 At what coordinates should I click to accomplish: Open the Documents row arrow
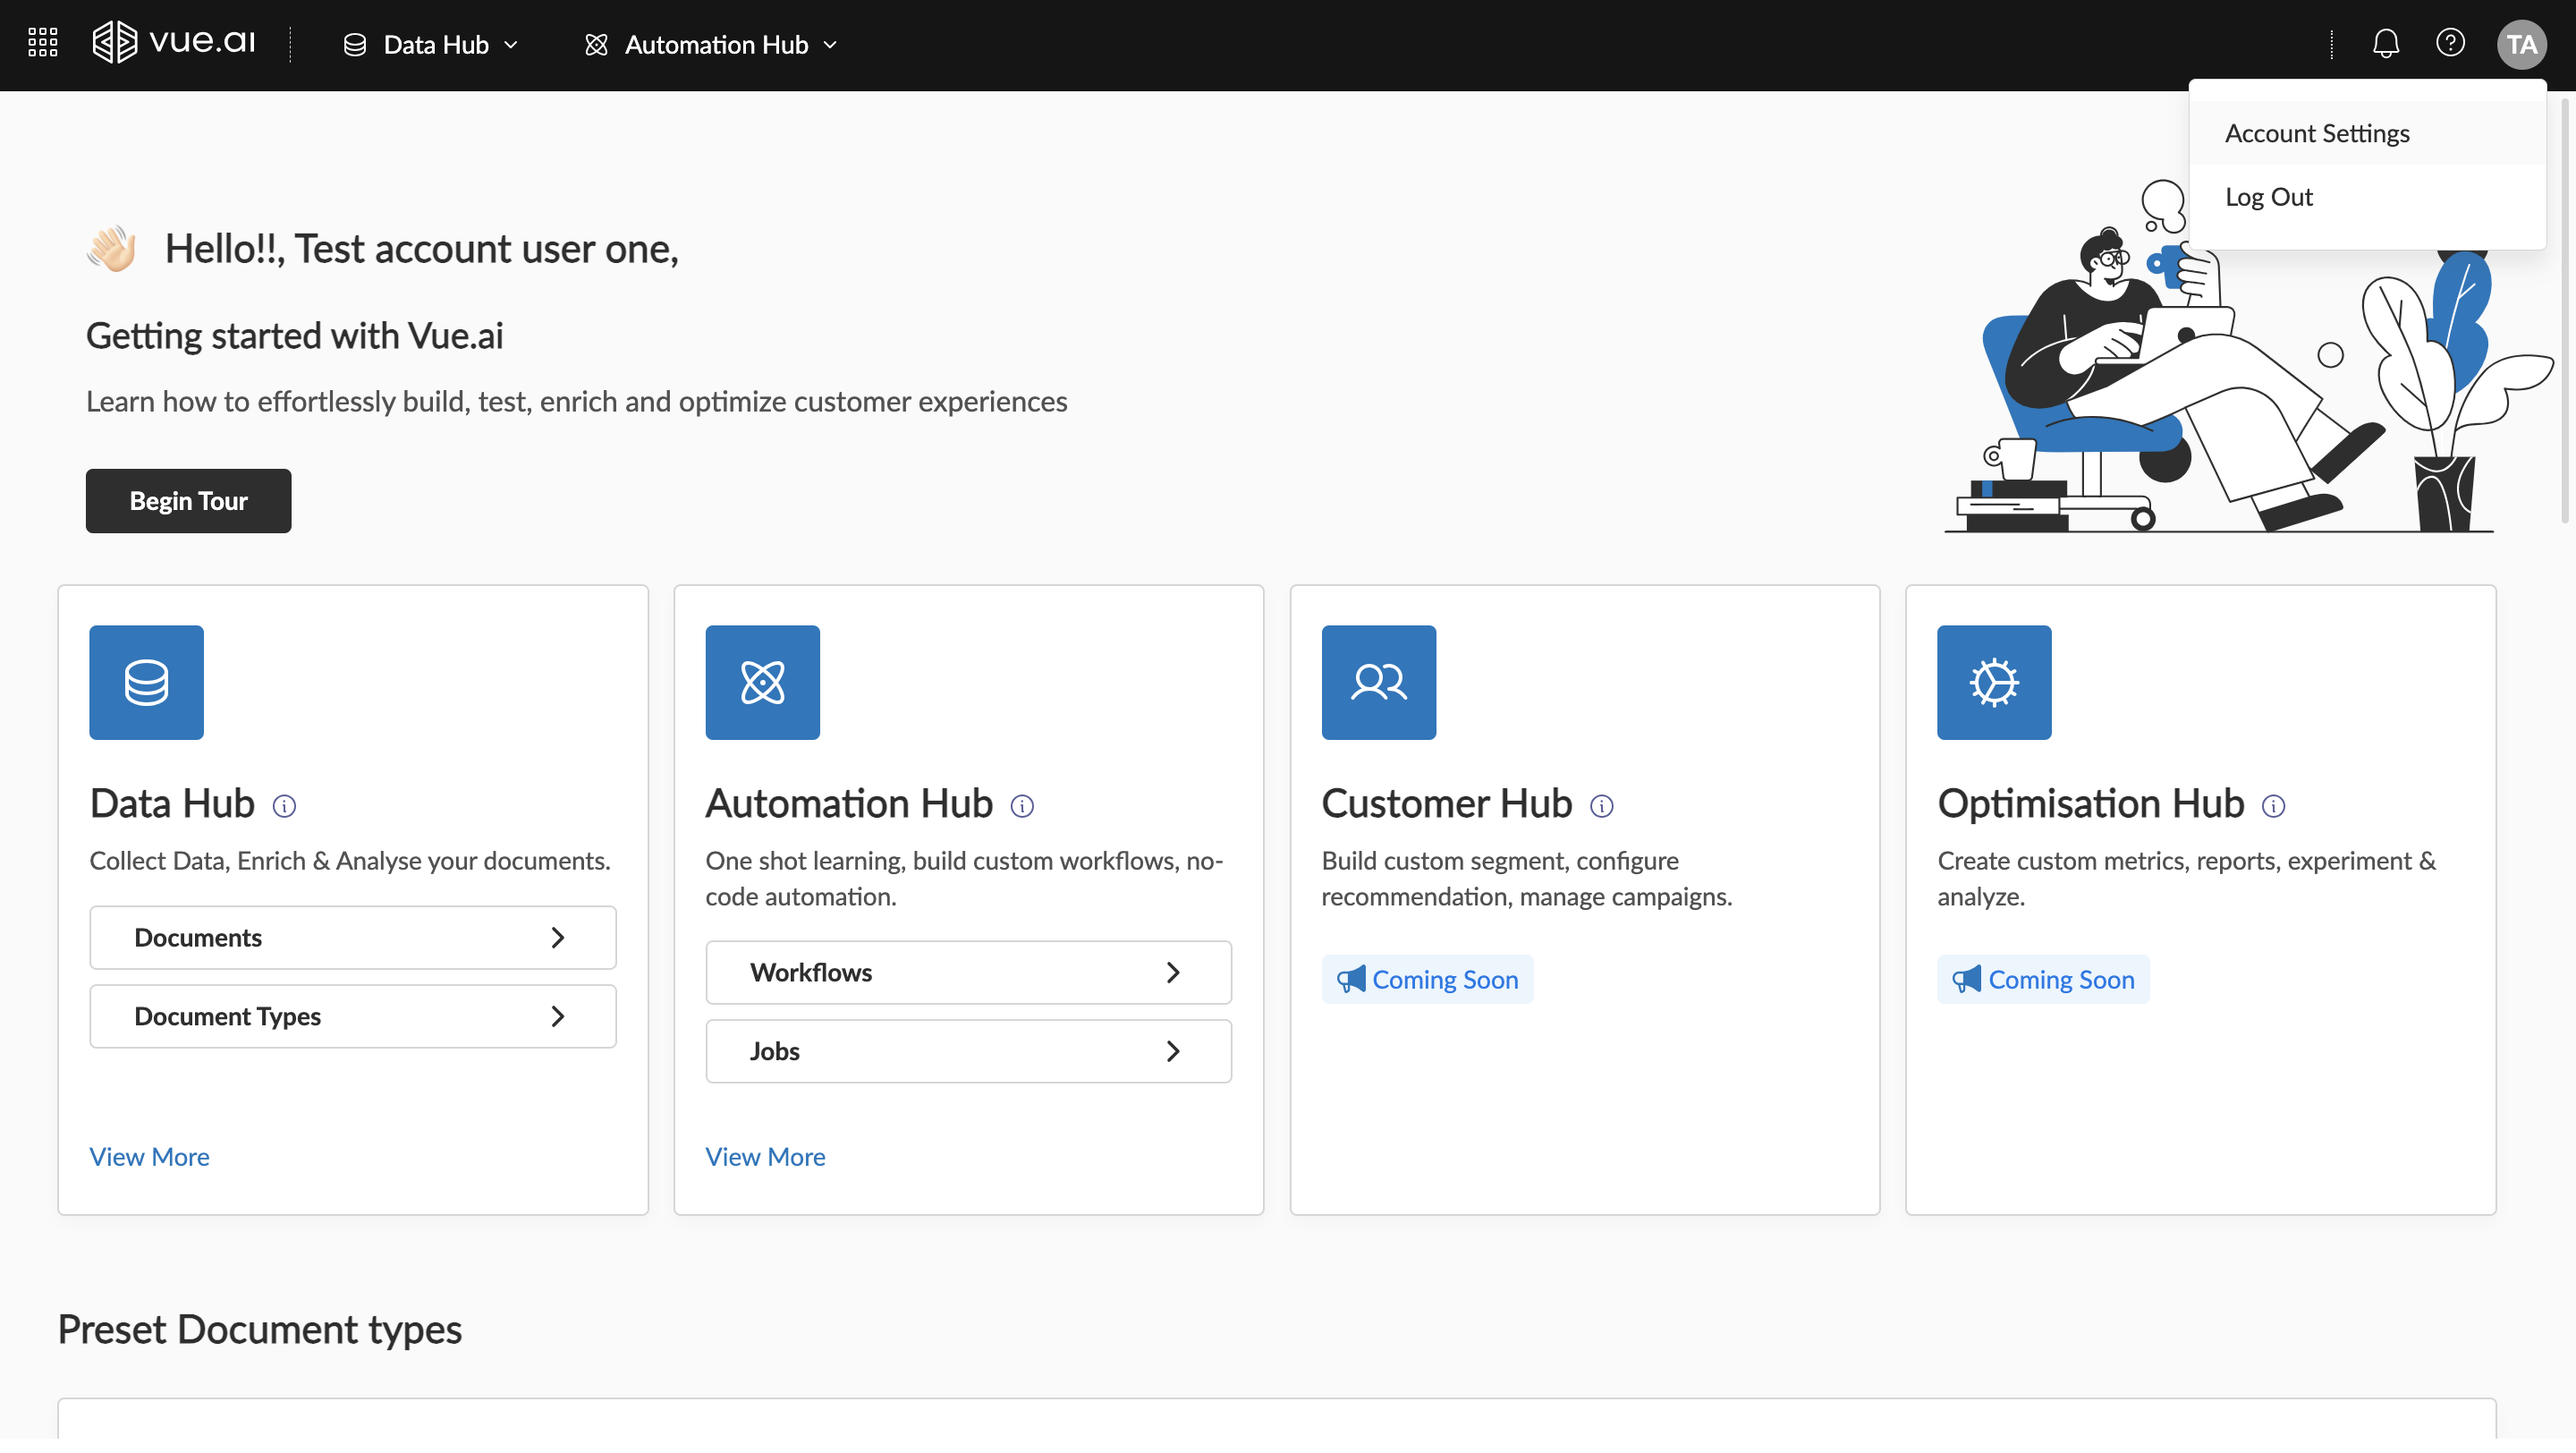(x=558, y=938)
